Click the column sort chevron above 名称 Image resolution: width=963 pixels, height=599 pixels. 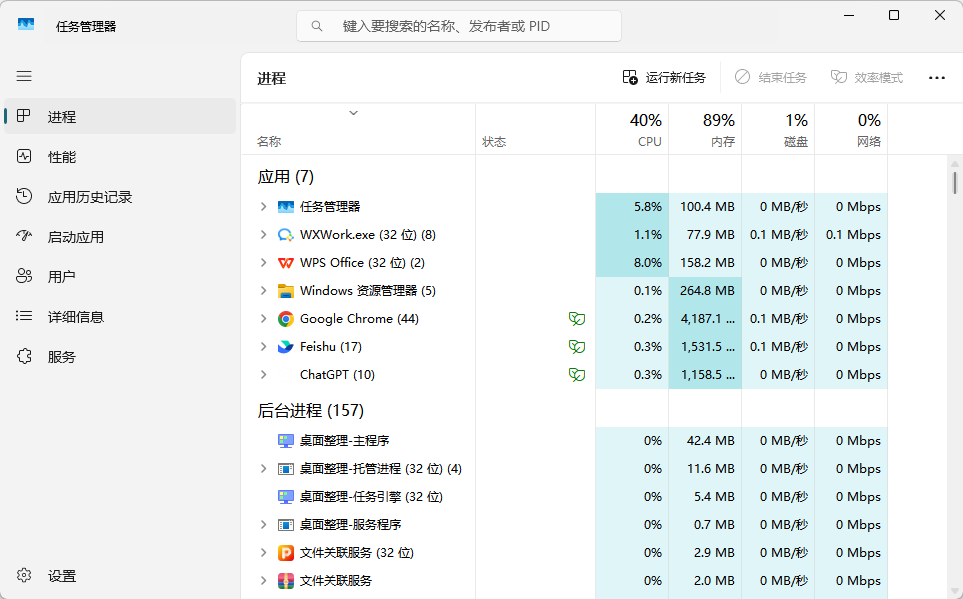(353, 113)
